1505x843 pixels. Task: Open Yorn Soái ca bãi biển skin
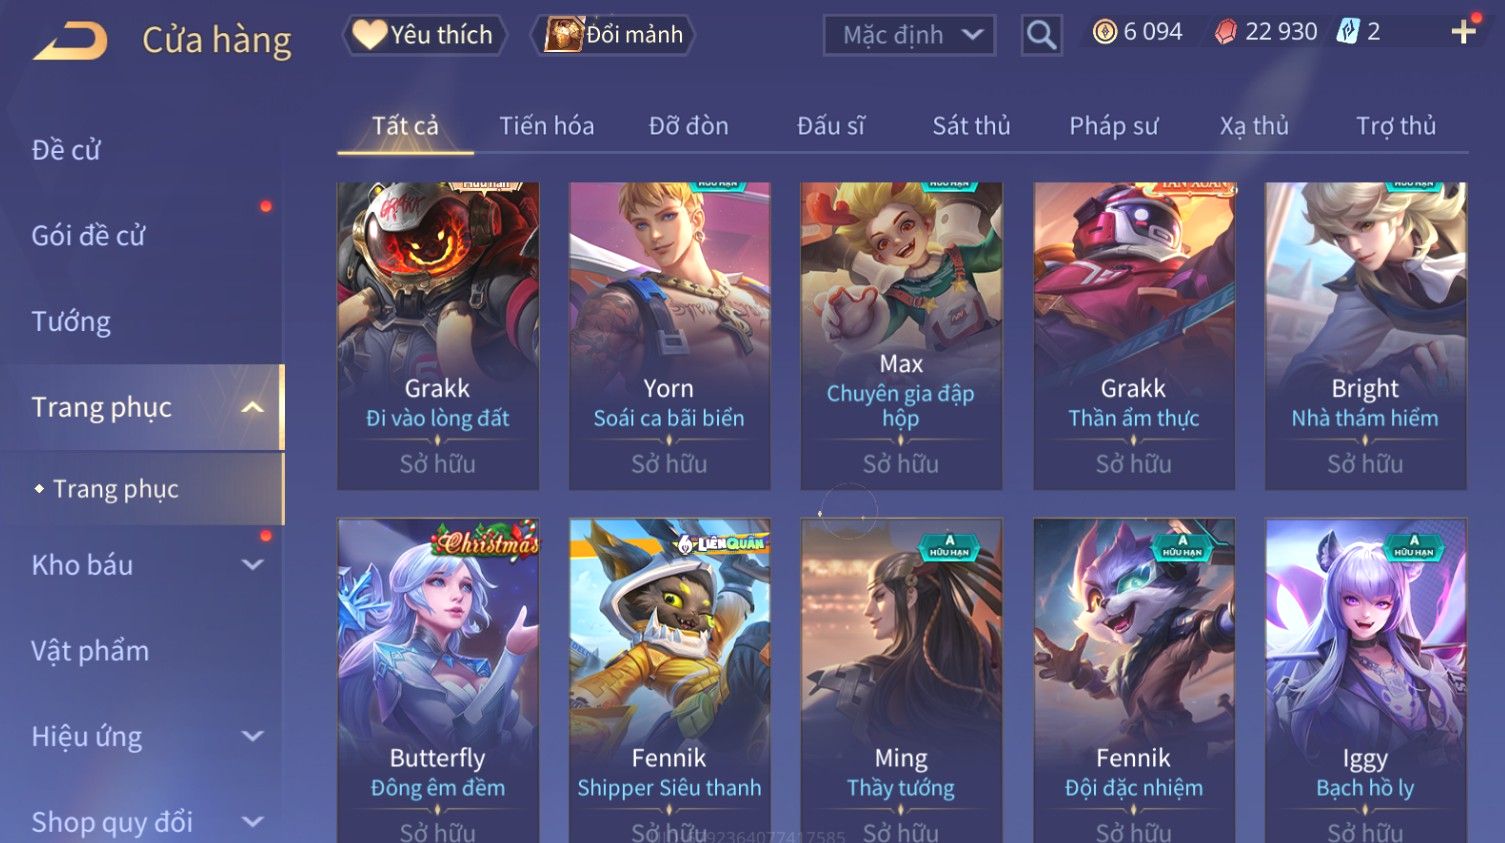coord(669,336)
